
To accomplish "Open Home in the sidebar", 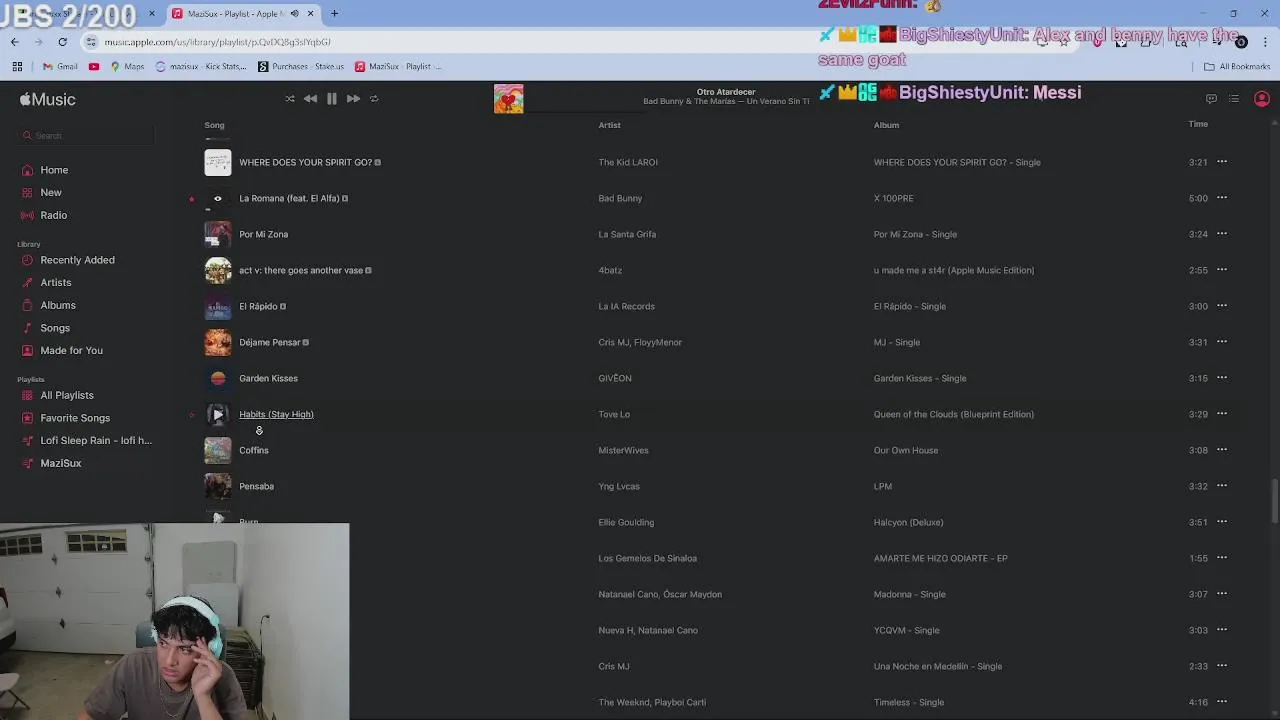I will point(54,170).
